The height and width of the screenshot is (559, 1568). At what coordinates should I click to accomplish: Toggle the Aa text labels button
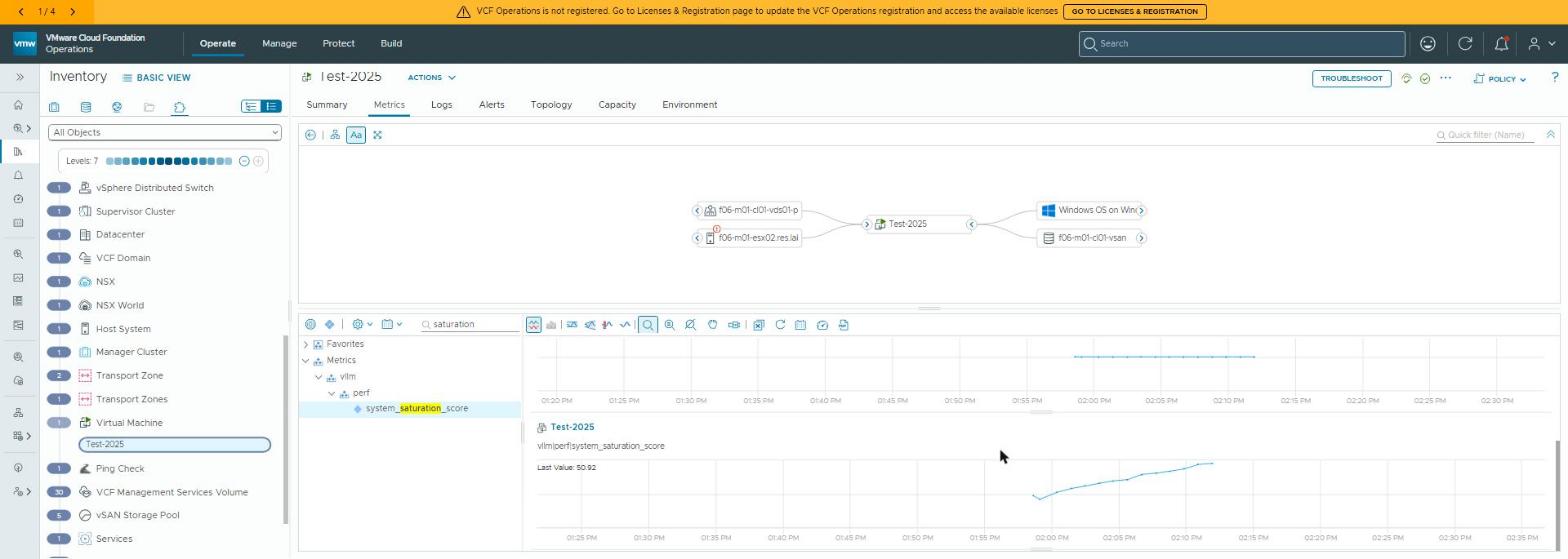(x=356, y=135)
